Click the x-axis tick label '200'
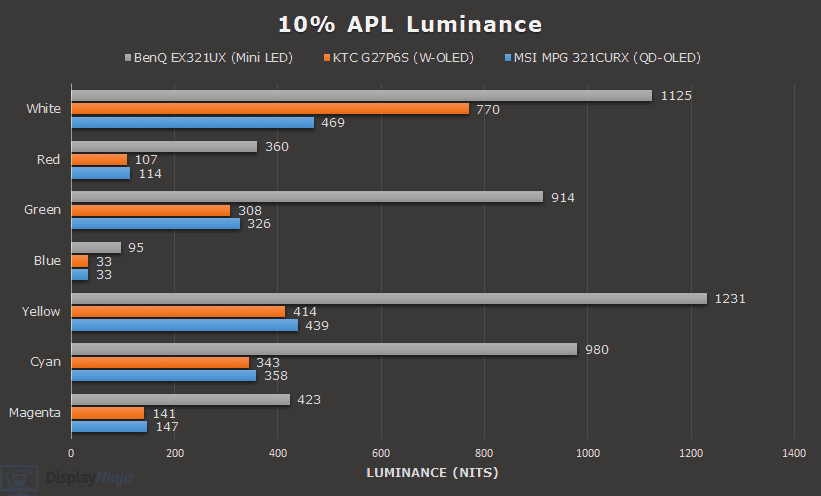Viewport: 821px width, 496px height. pos(175,453)
